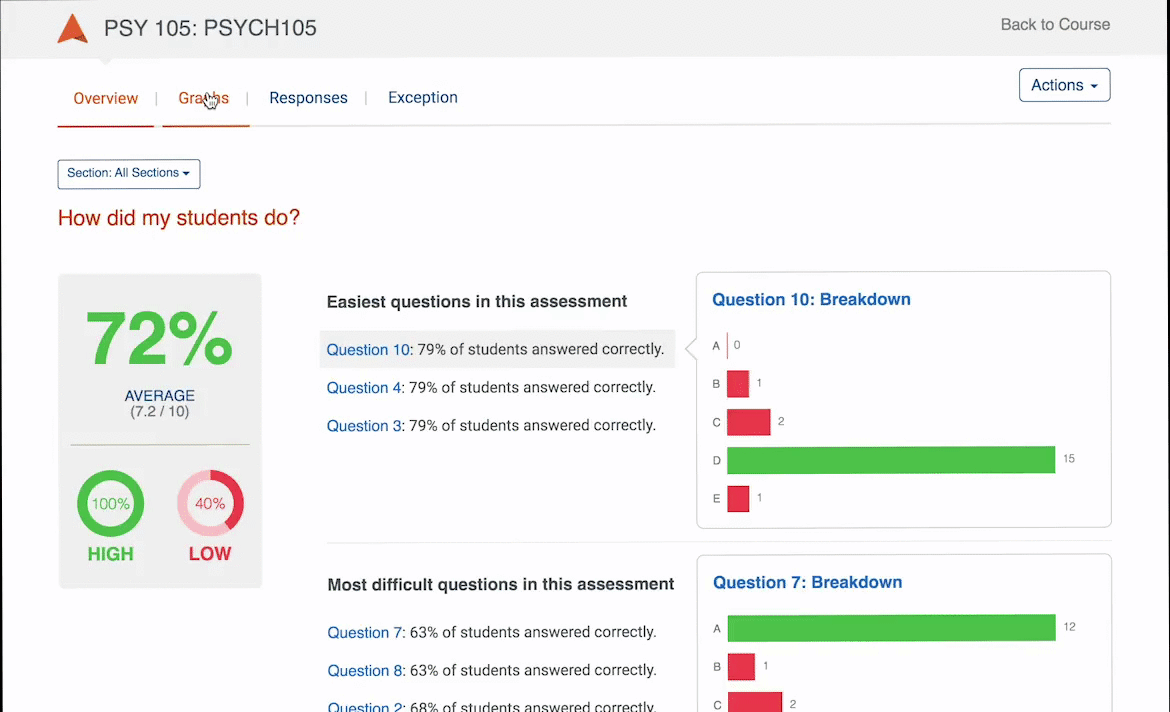Image resolution: width=1170 pixels, height=712 pixels.
Task: Click the green bar for choice D
Action: coord(890,459)
